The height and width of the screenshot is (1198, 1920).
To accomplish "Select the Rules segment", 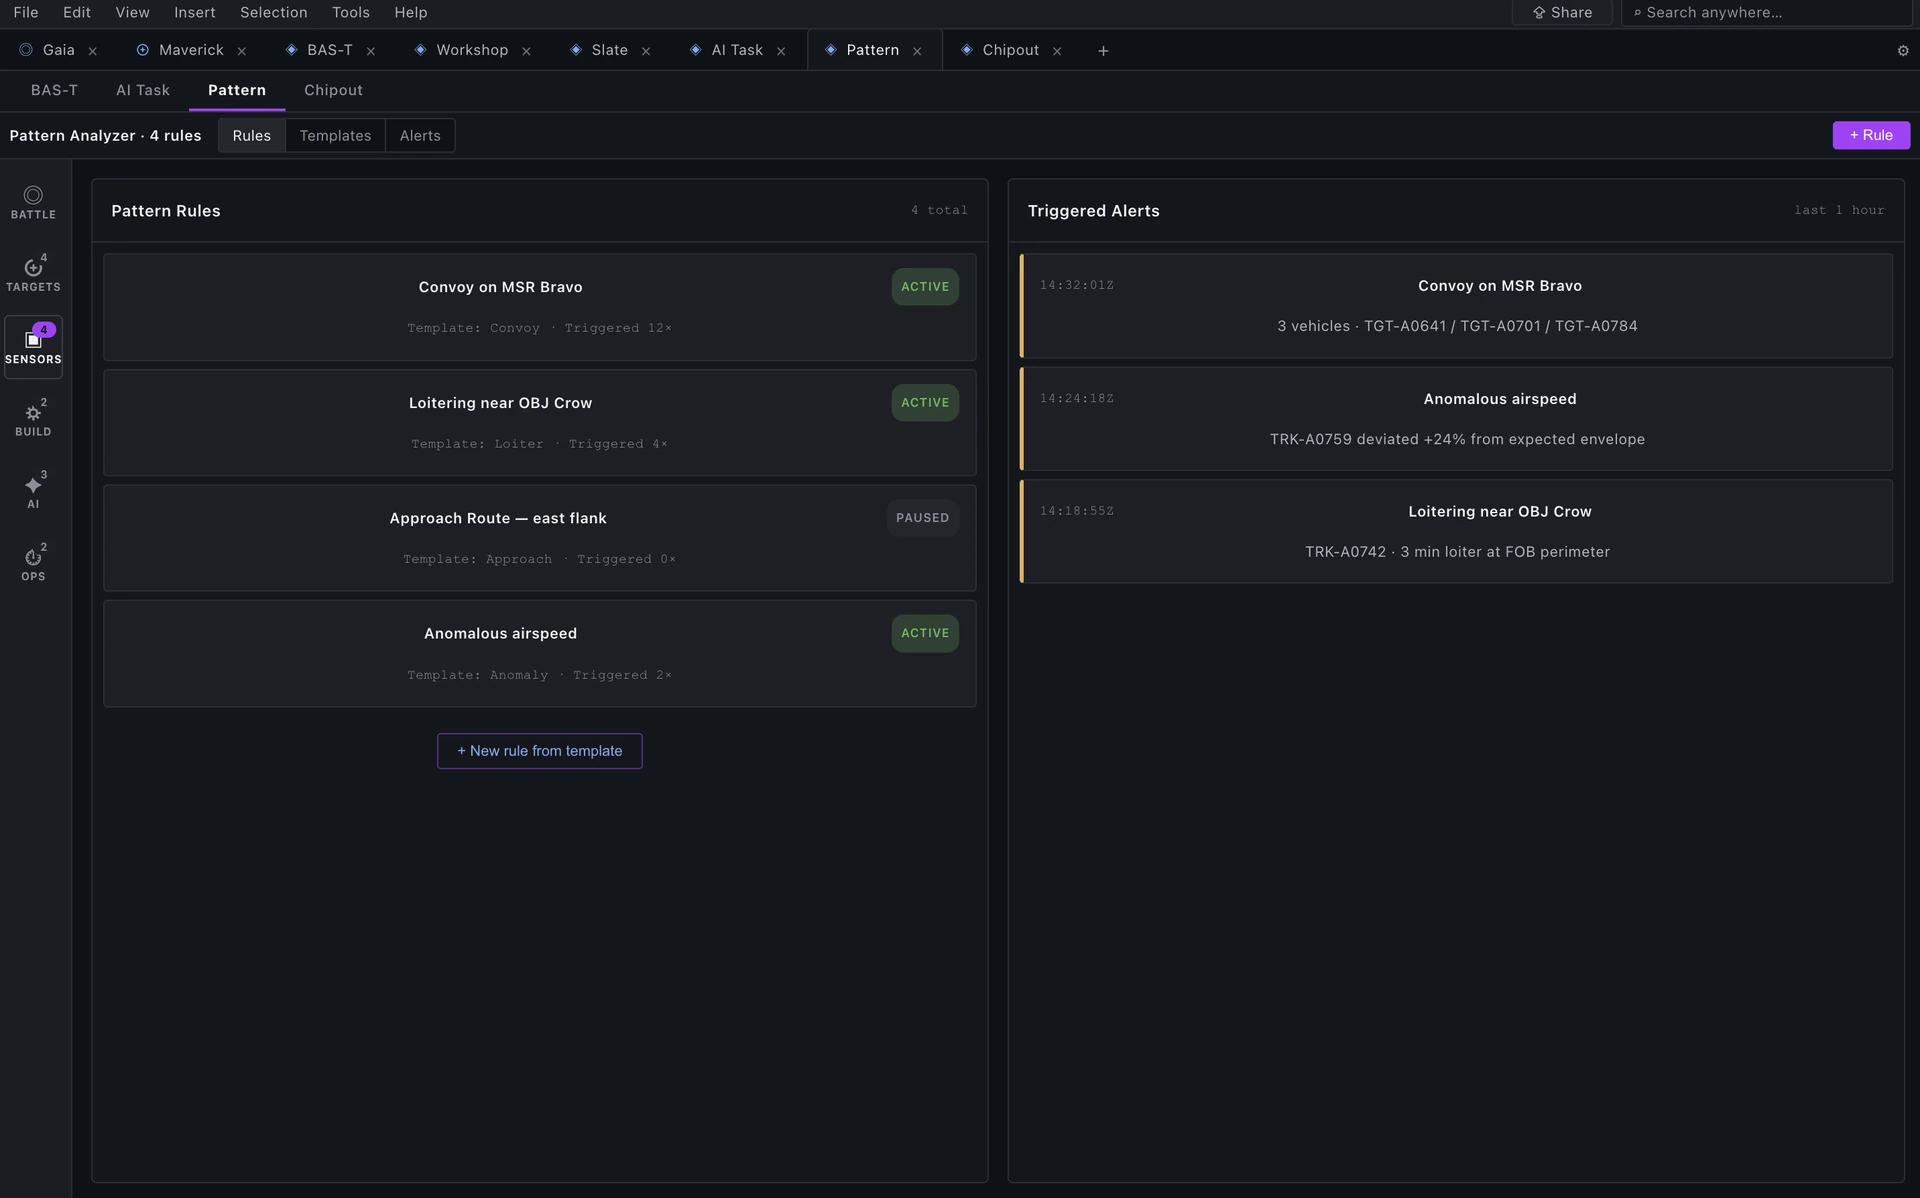I will pyautogui.click(x=252, y=136).
